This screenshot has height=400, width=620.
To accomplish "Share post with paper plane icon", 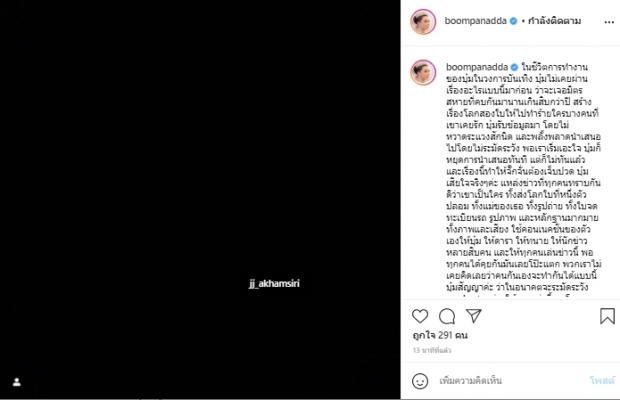I will tap(474, 316).
